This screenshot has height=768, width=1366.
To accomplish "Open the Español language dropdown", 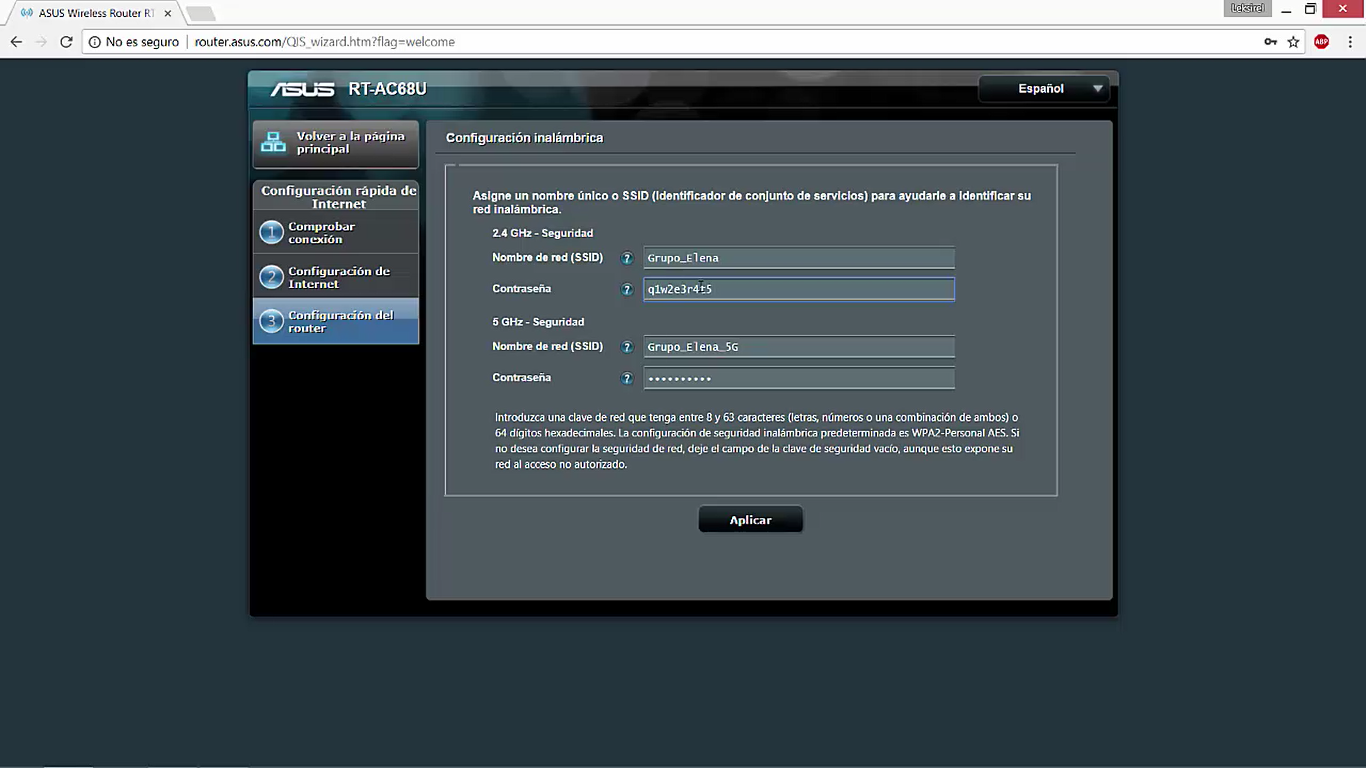I will click(1044, 89).
